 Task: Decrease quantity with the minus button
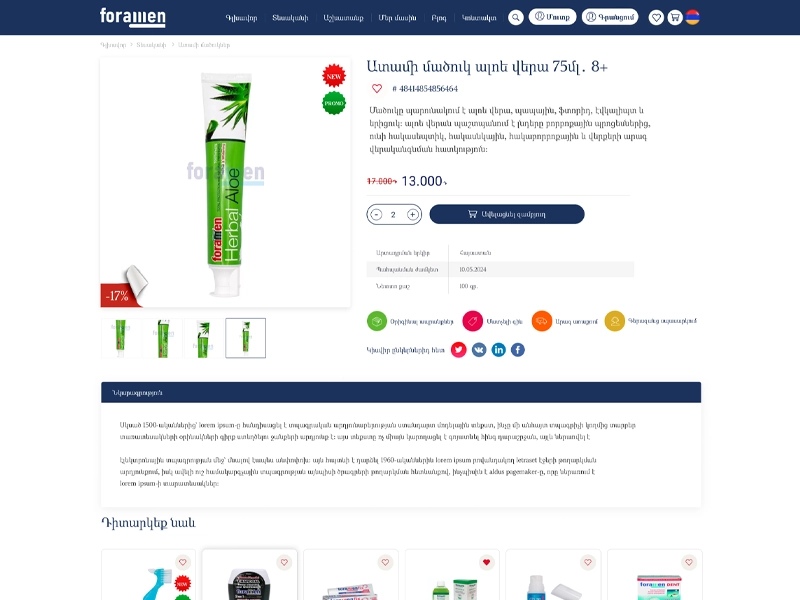pyautogui.click(x=376, y=214)
